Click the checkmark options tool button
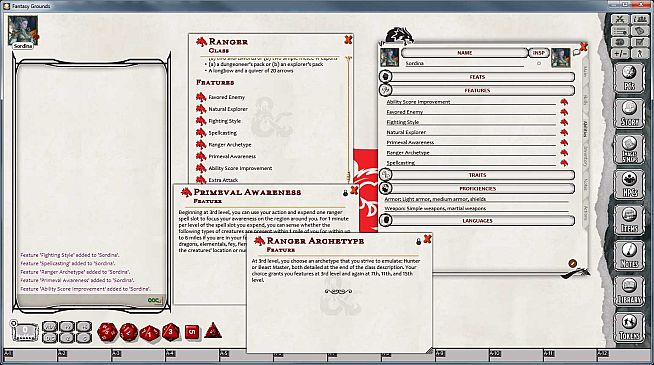The width and height of the screenshot is (654, 365). pos(639,42)
